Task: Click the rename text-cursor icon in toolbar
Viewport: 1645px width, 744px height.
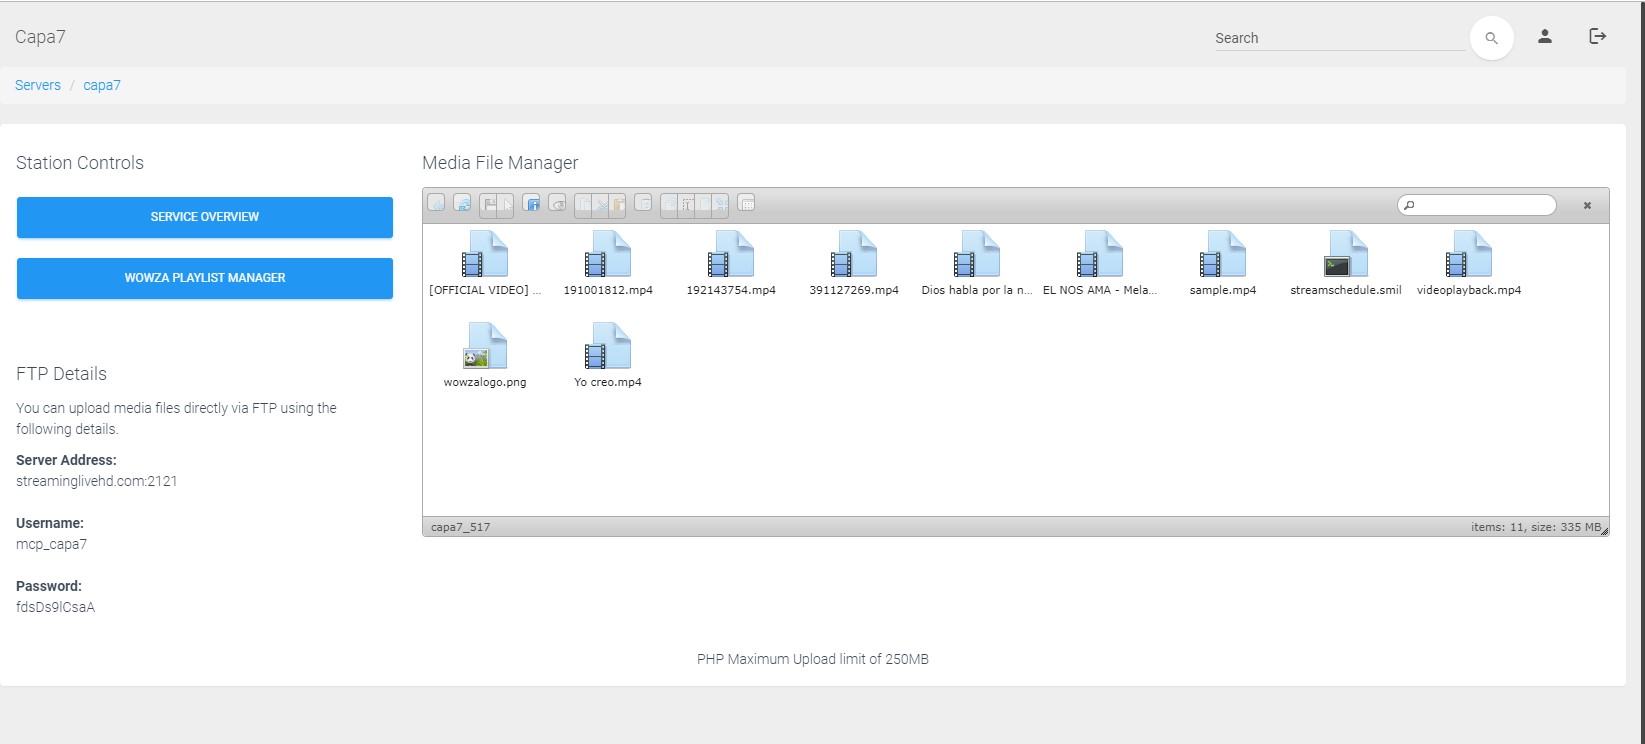Action: tap(687, 205)
